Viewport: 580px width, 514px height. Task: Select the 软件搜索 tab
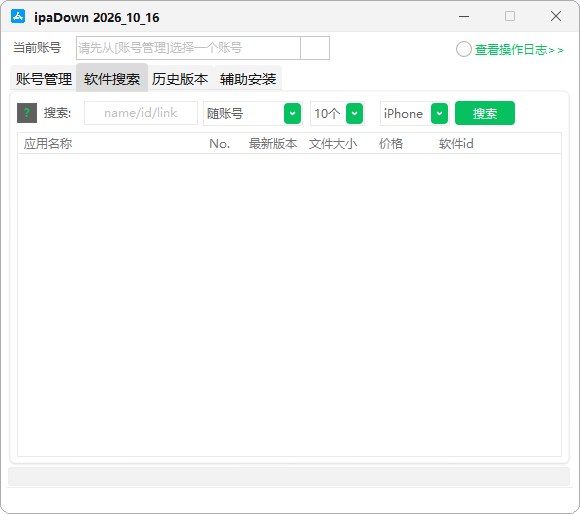click(112, 79)
